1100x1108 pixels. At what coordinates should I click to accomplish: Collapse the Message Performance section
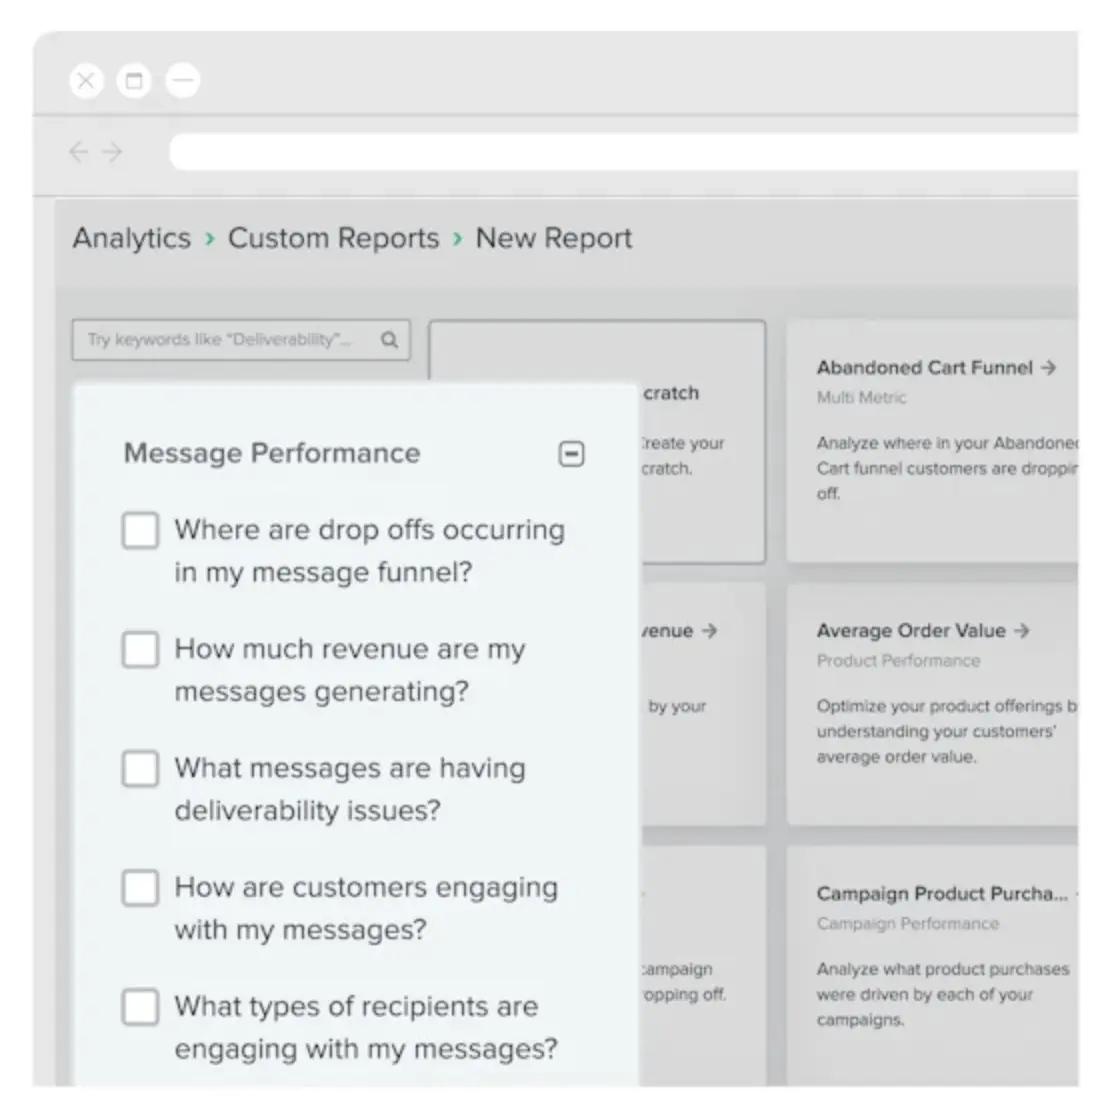tap(571, 453)
